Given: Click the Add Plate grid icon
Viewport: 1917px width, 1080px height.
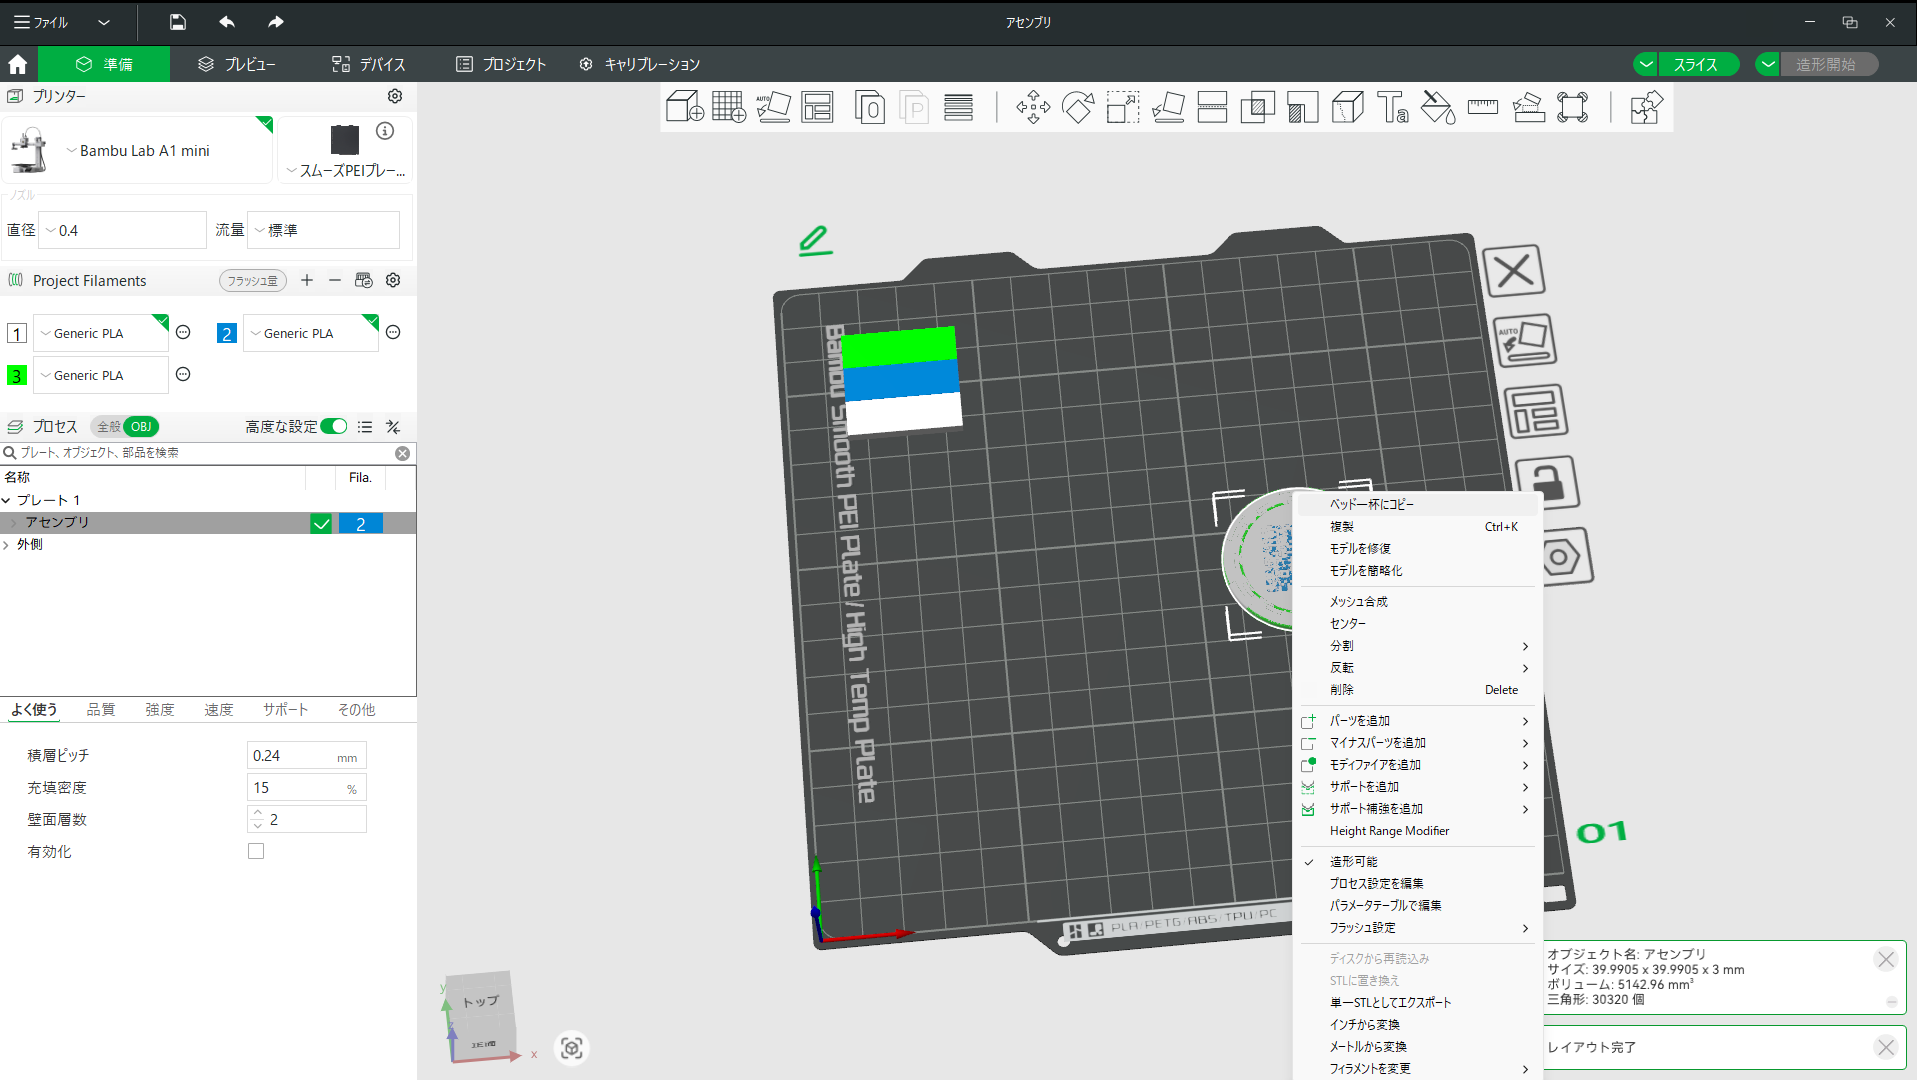Looking at the screenshot, I should tap(729, 107).
